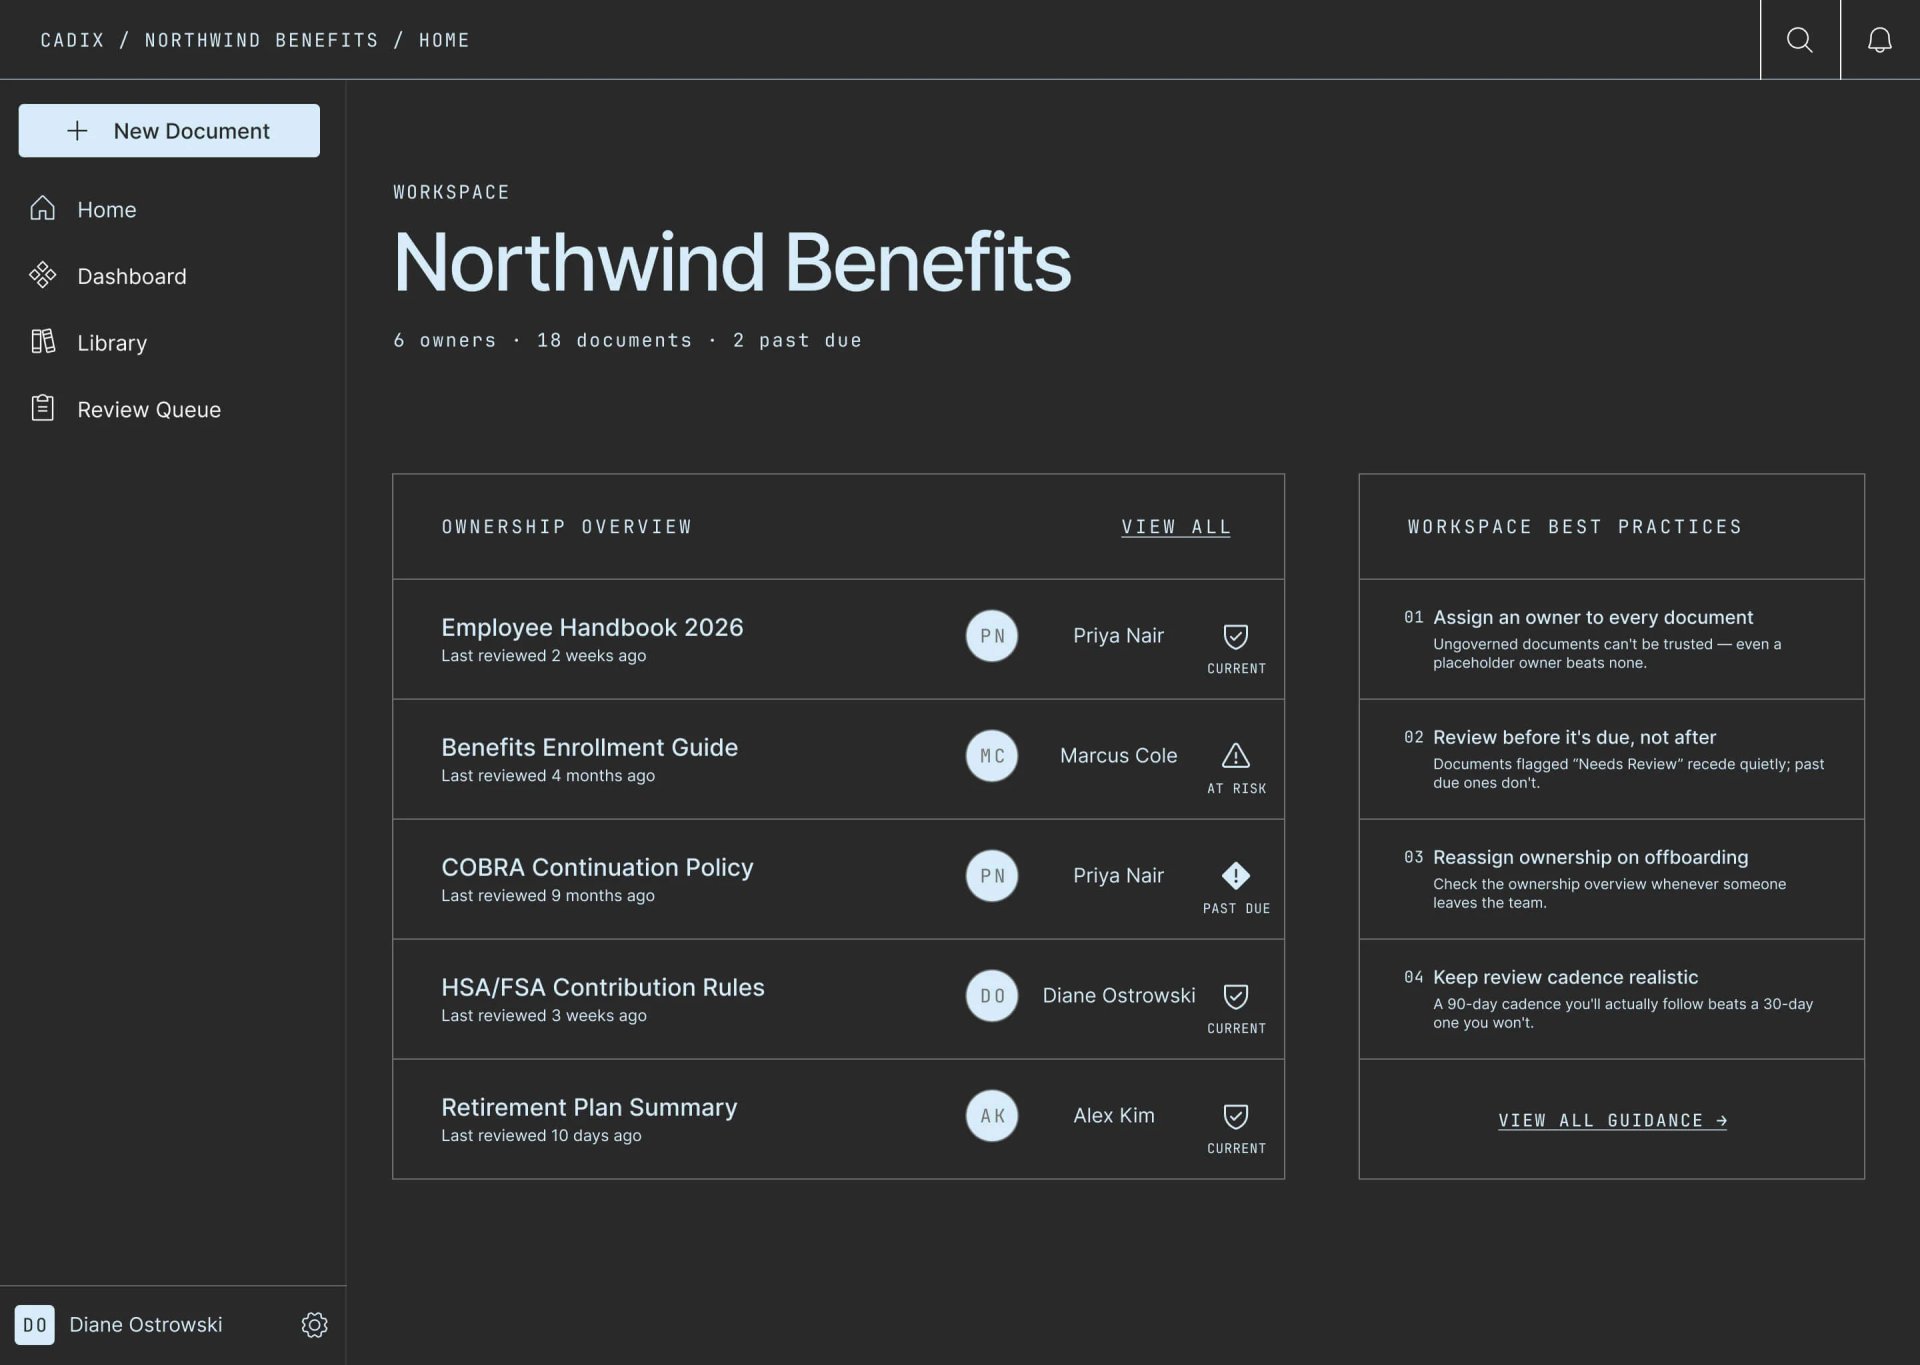Image resolution: width=1920 pixels, height=1365 pixels.
Task: Click the shield icon for Retirement Plan Summary
Action: pyautogui.click(x=1236, y=1116)
